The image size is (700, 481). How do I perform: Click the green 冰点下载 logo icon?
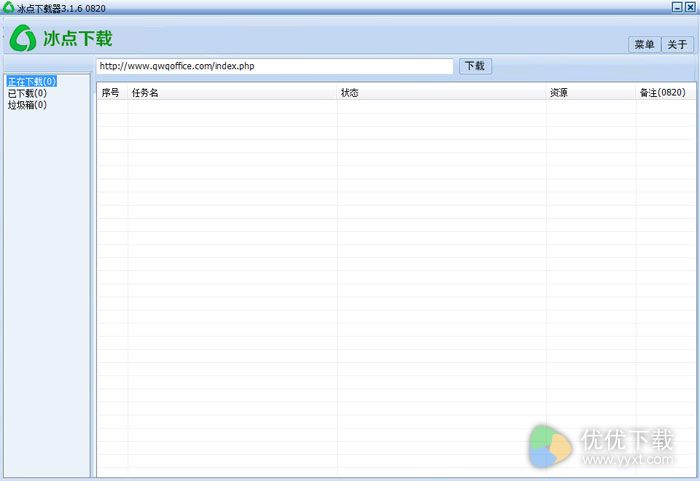(23, 38)
